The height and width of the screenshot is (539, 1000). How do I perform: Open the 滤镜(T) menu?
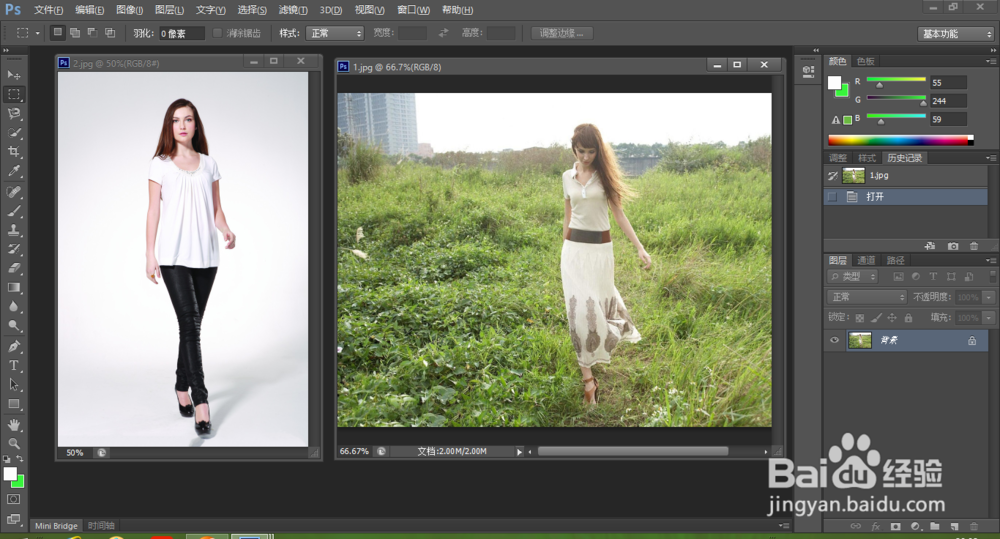tap(293, 10)
